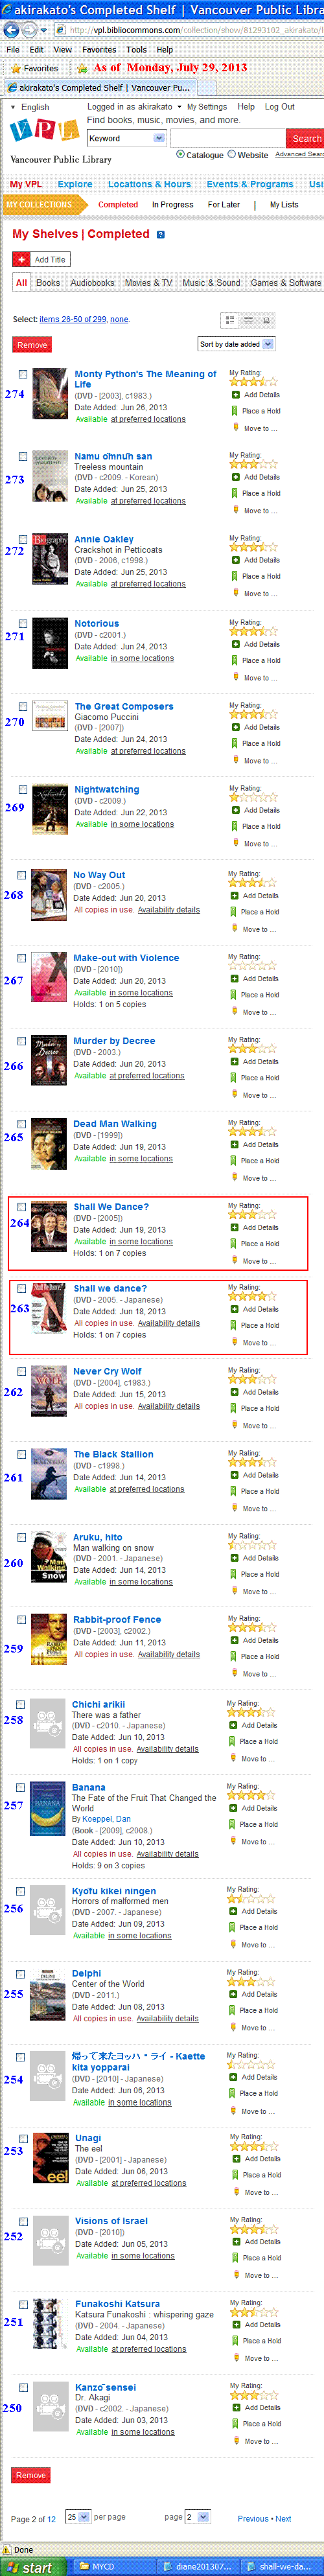Select the Website radio button
The image size is (324, 2576).
232,154
